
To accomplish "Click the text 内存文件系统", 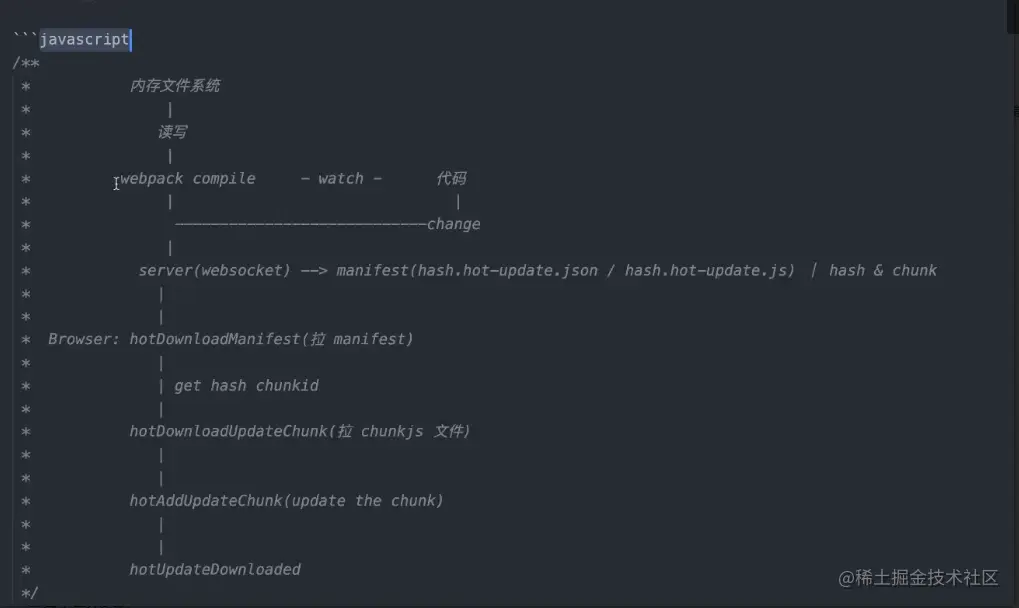I will tap(175, 86).
